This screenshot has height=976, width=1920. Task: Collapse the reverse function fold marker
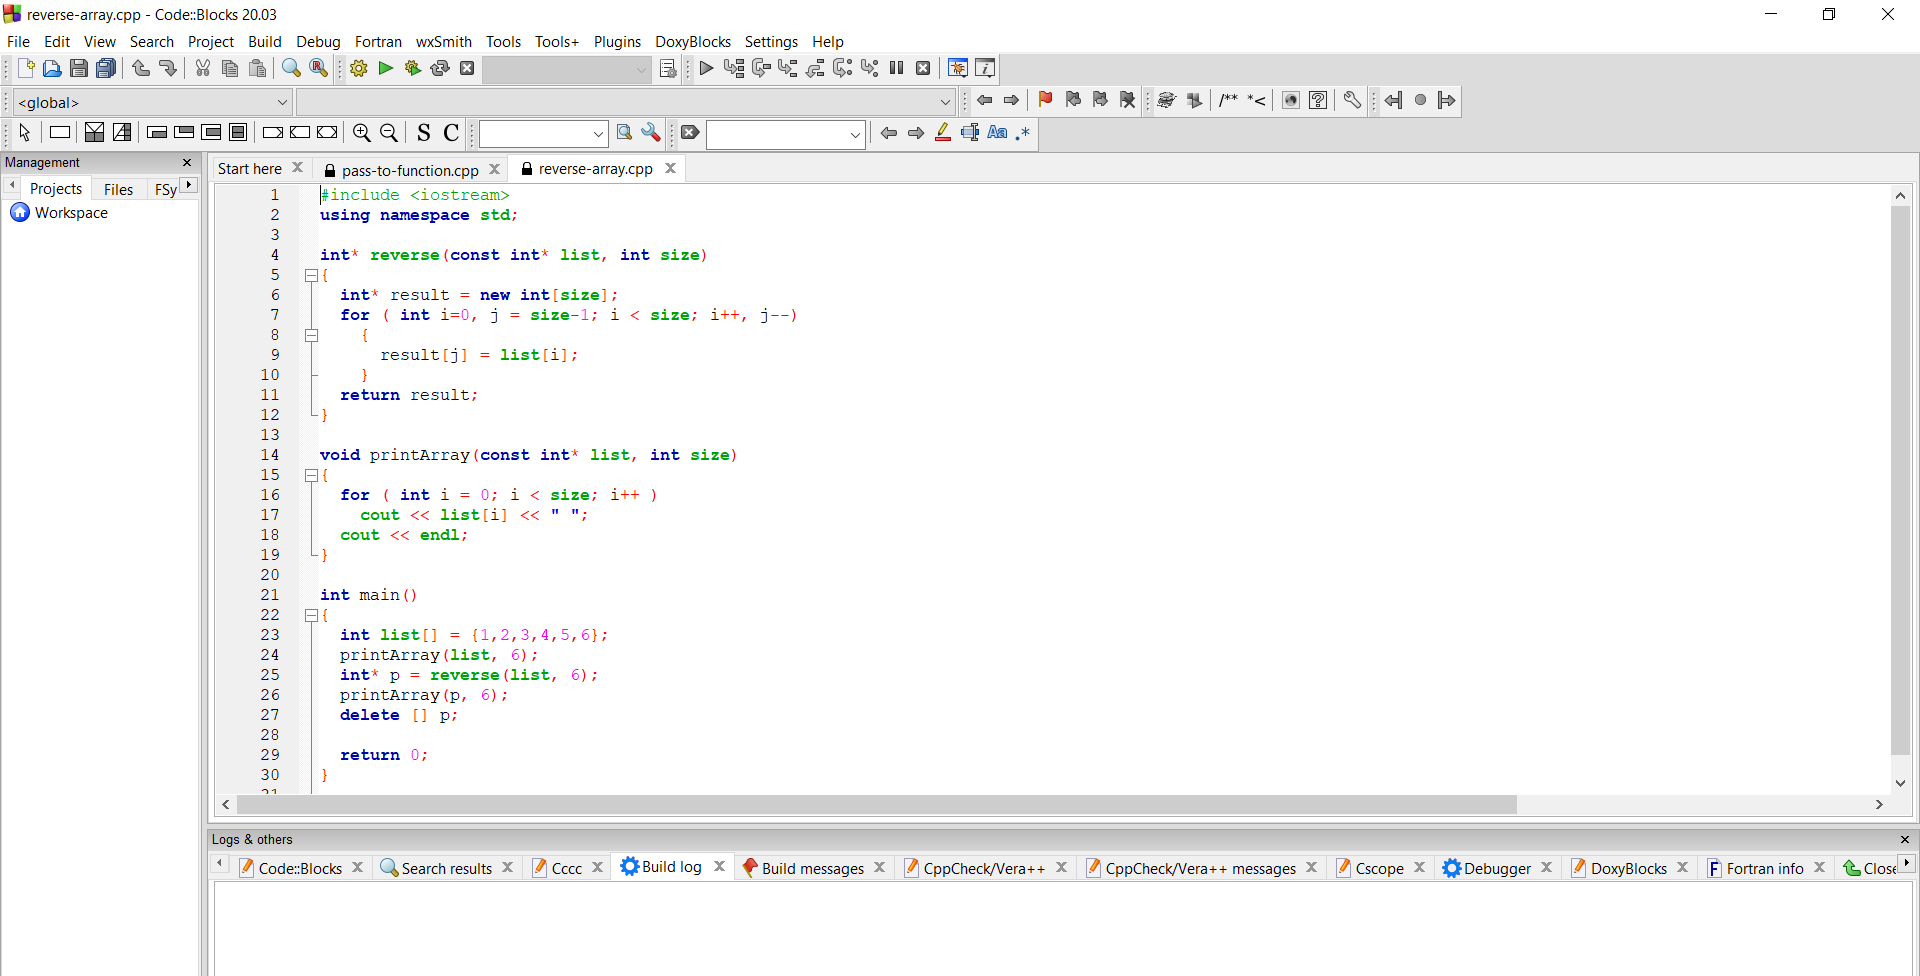[x=311, y=275]
